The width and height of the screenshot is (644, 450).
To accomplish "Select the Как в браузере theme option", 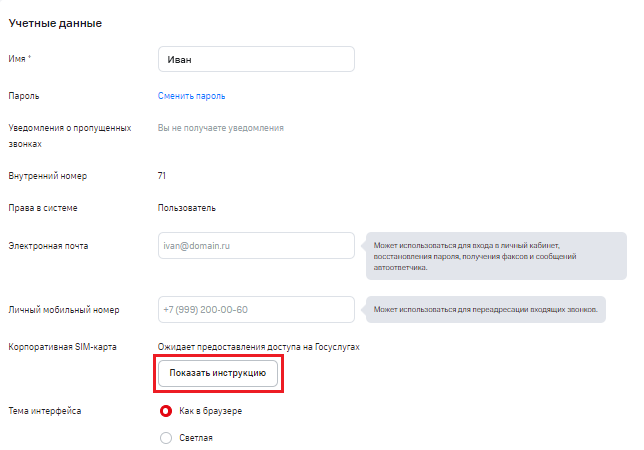I will [167, 411].
